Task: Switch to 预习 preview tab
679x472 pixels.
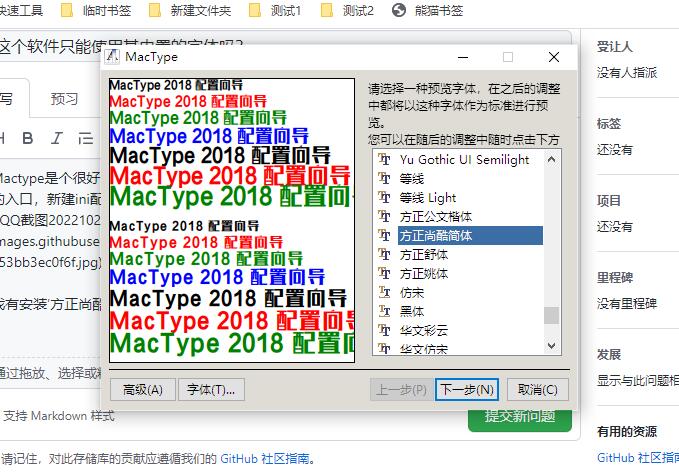Action: tap(64, 99)
